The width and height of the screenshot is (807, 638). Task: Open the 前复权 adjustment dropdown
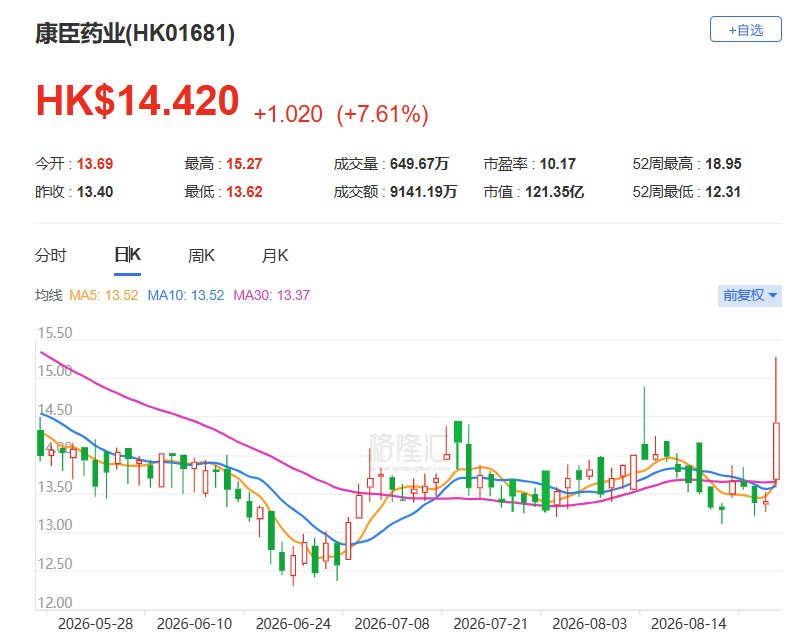(x=749, y=295)
